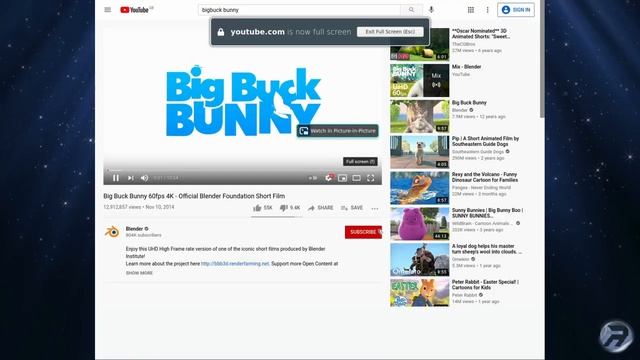Image resolution: width=640 pixels, height=360 pixels.
Task: Switch to theater mode
Action: [x=356, y=178]
